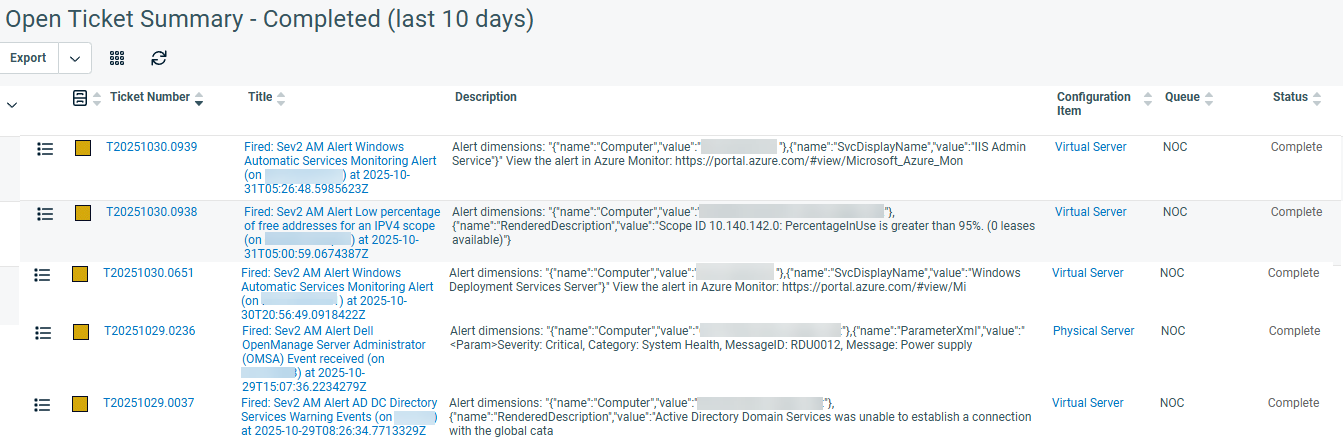Click the column chooser grid icon
The width and height of the screenshot is (1343, 438).
117,58
